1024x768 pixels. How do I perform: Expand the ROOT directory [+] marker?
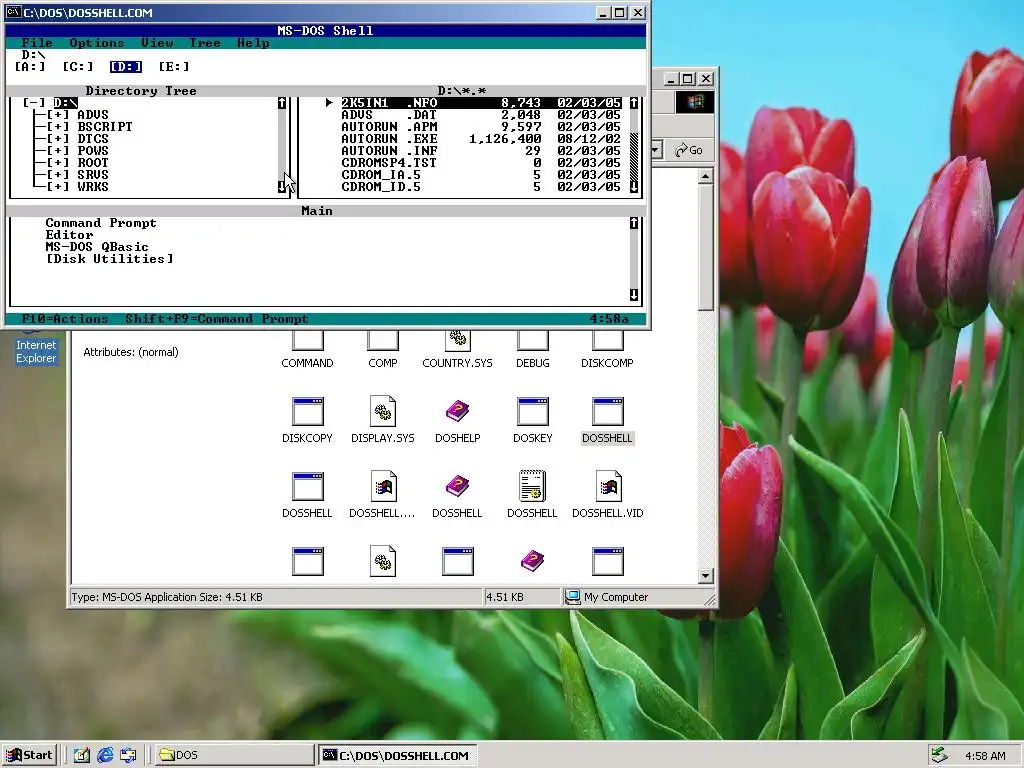[58, 163]
